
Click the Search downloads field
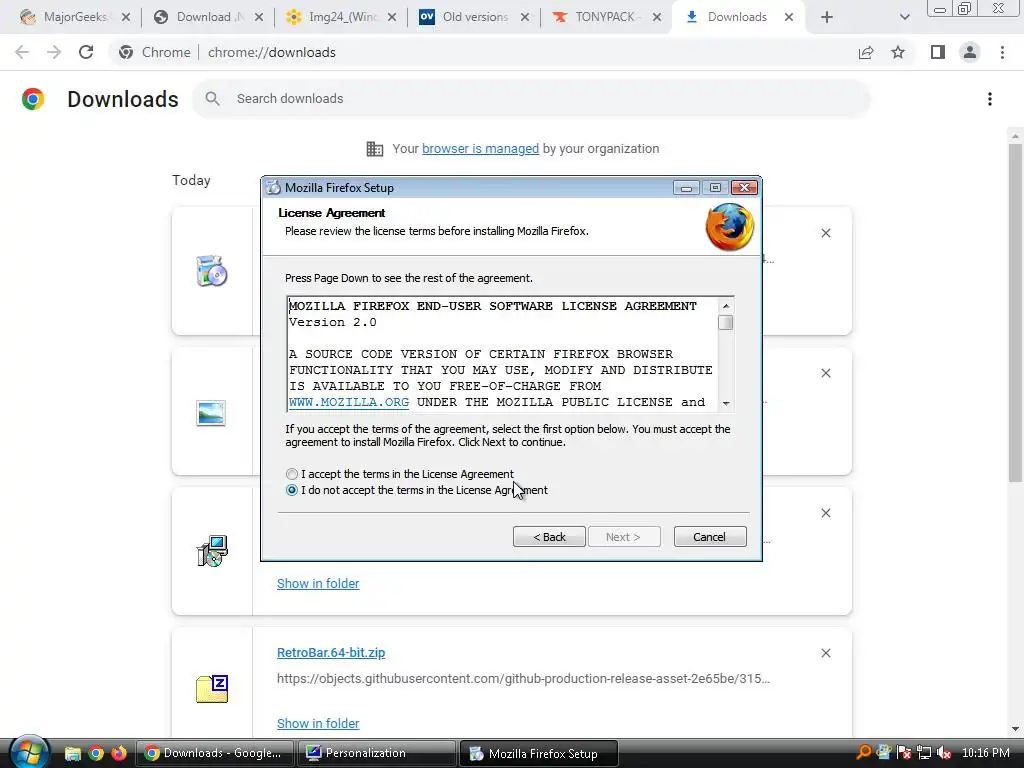[531, 99]
